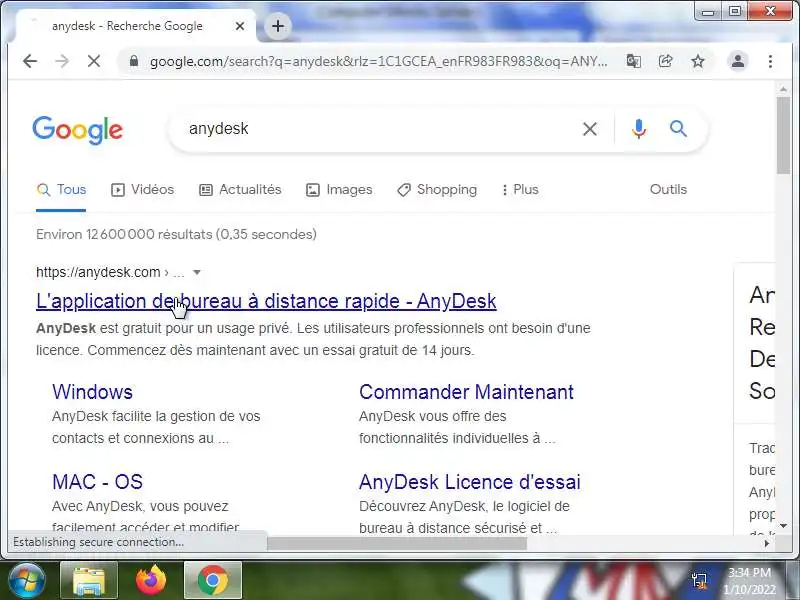Open the Chrome profile avatar
The image size is (800, 600).
738,61
